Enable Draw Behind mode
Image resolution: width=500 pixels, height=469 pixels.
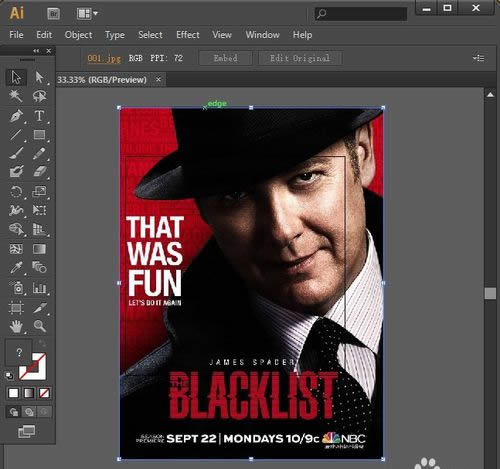(x=29, y=412)
